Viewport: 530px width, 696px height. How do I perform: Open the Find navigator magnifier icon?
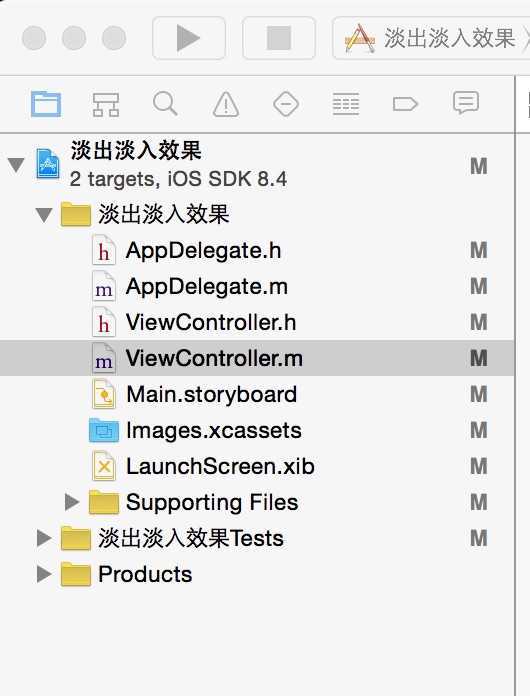click(x=165, y=104)
